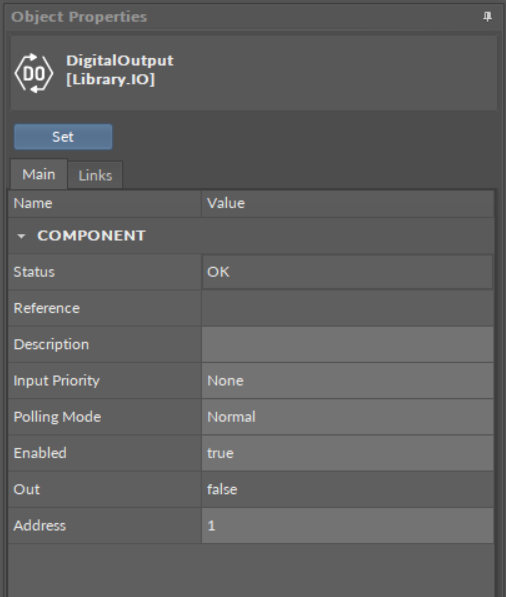
Task: Click the DigitalOutput DO component icon
Action: (34, 73)
